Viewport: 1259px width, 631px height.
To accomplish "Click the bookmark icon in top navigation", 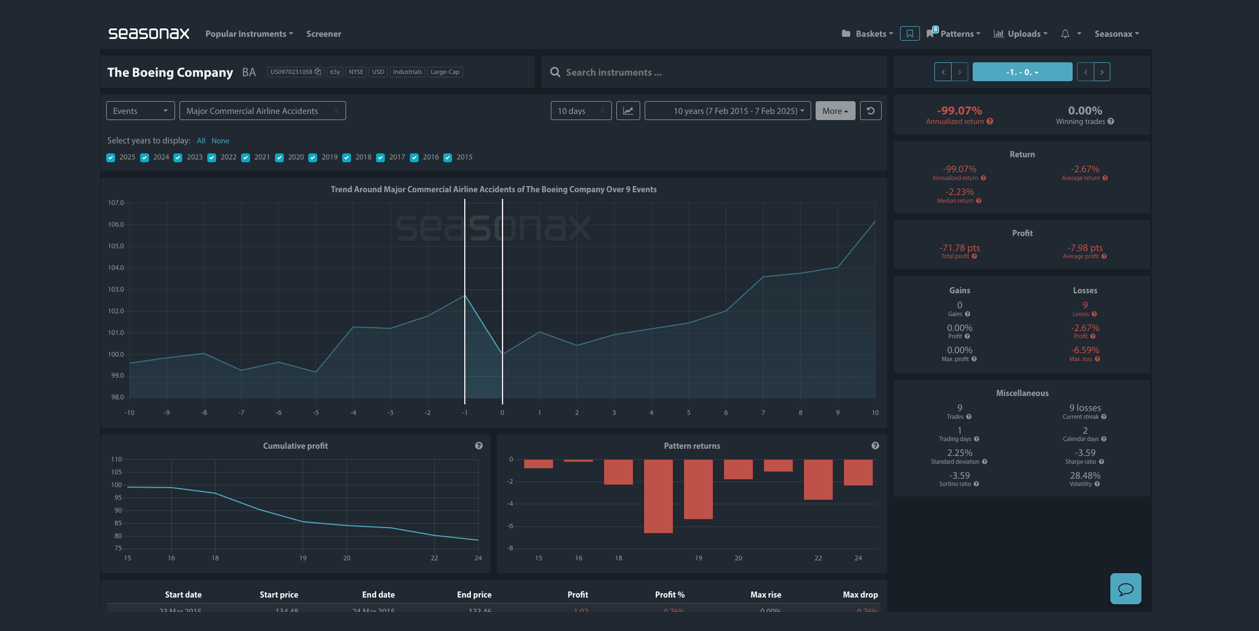I will pyautogui.click(x=909, y=34).
